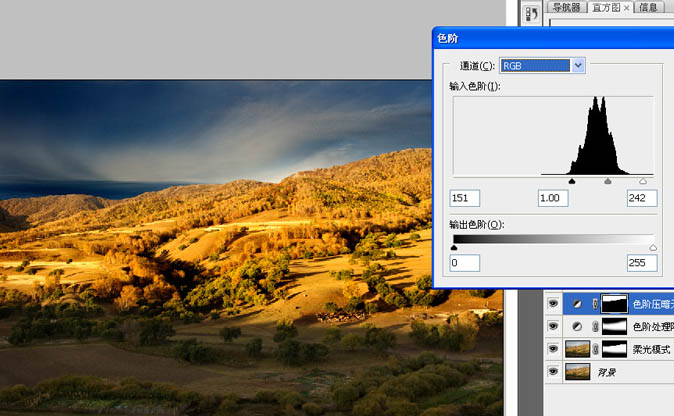Close the 直方图 histogram tab

[x=627, y=8]
